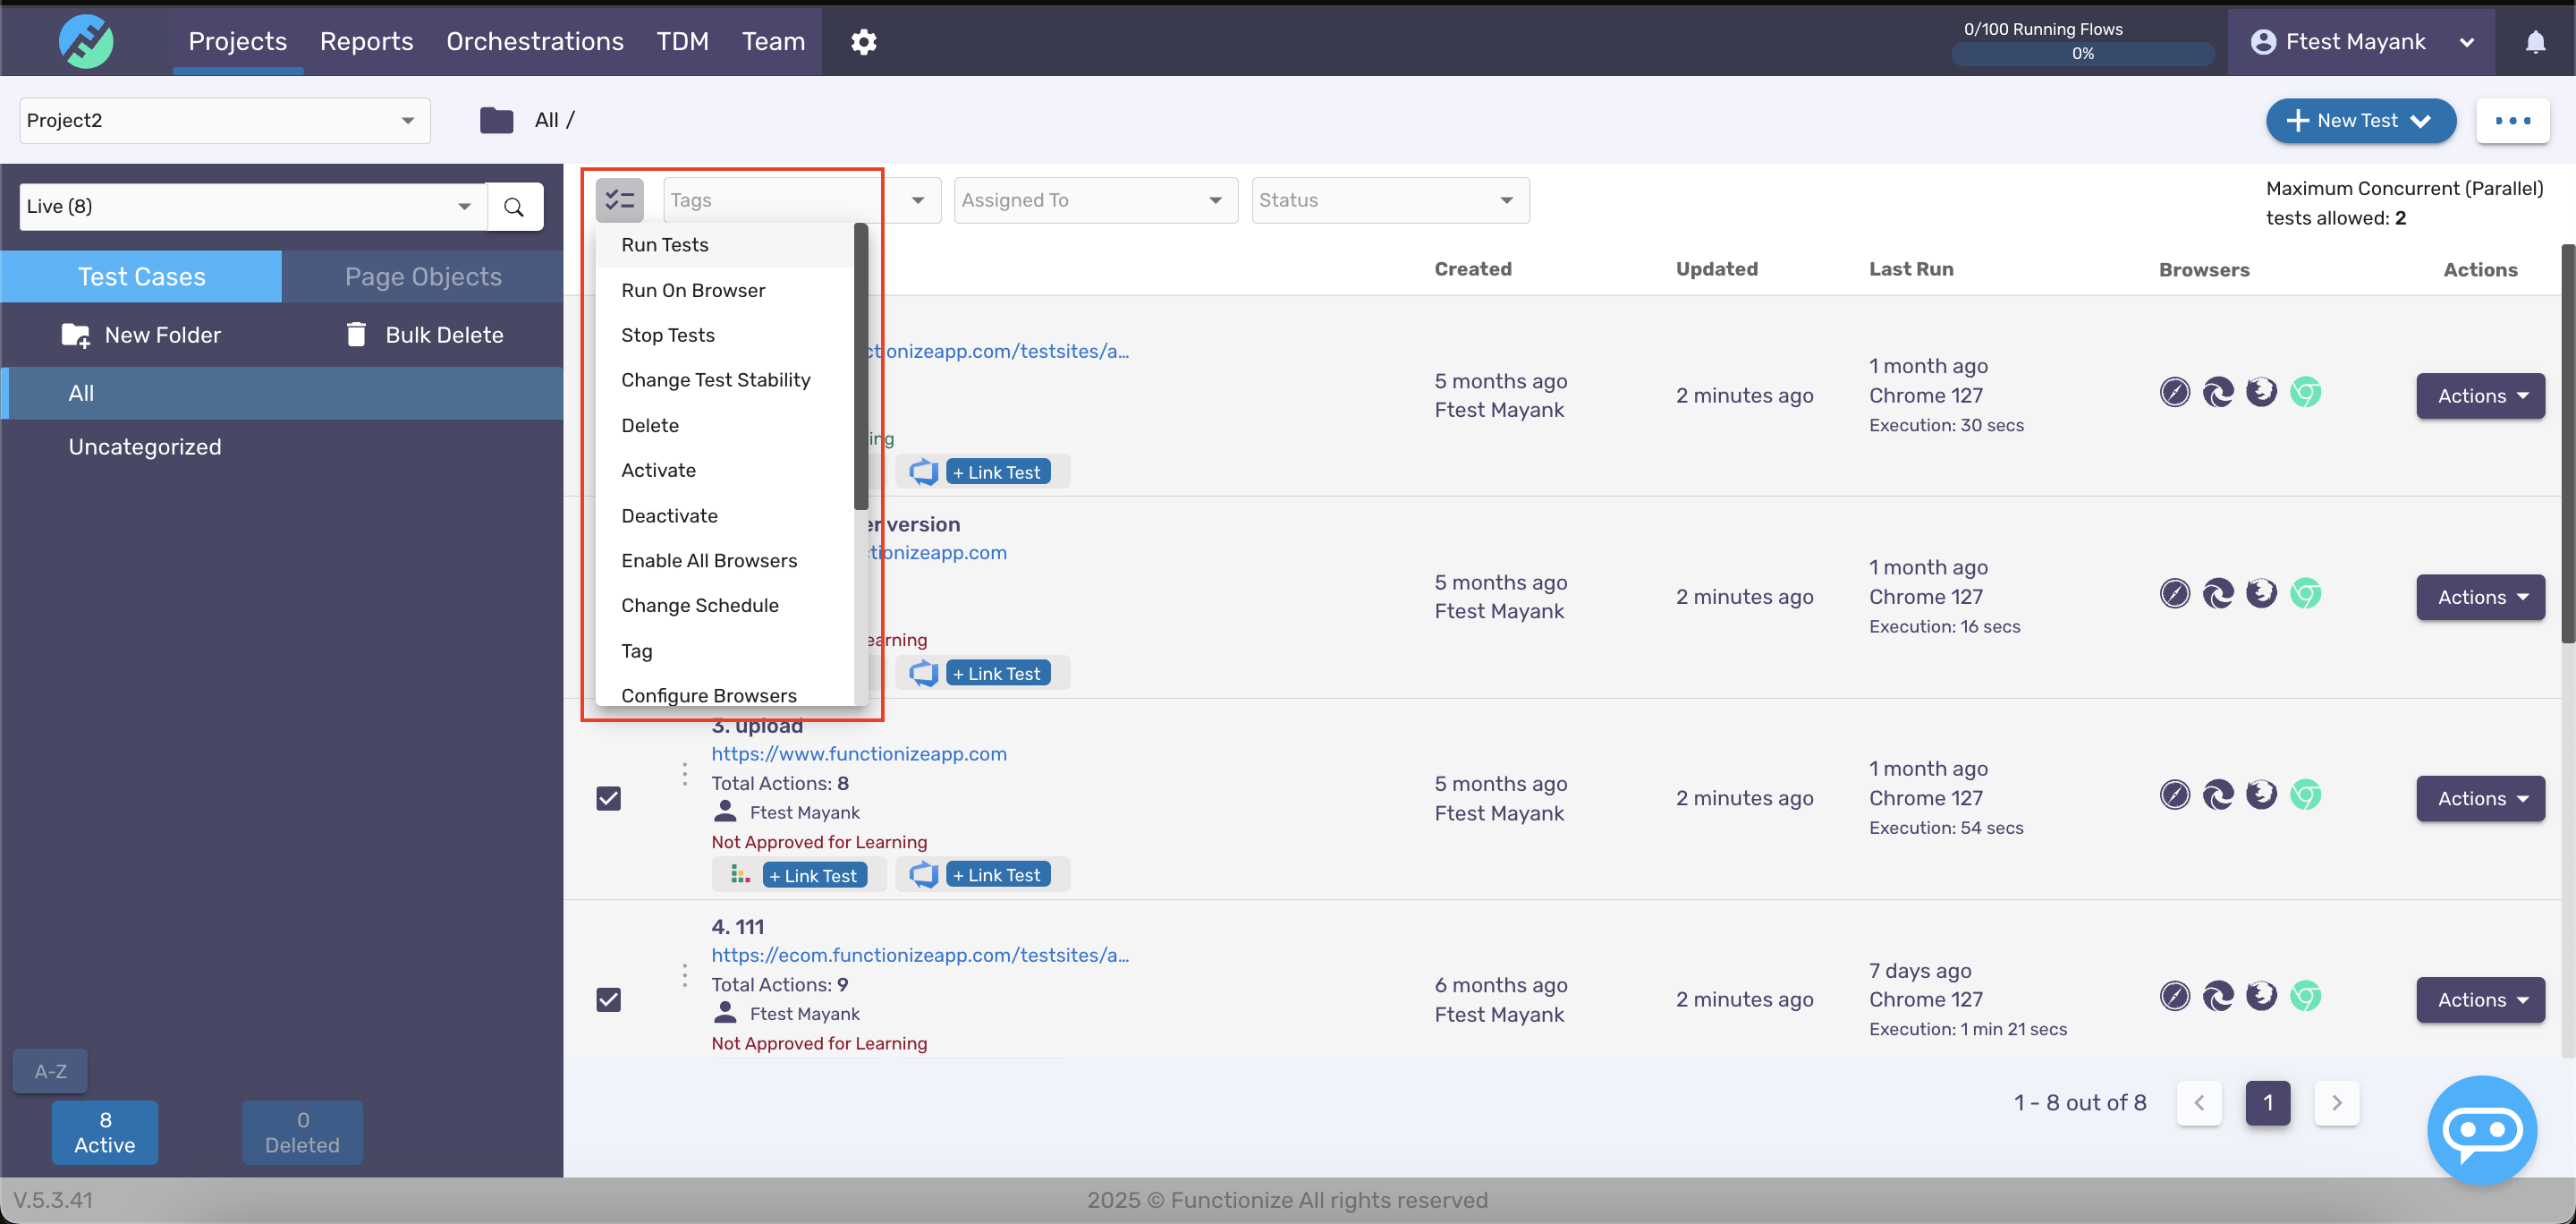Click the New Folder button

(141, 335)
